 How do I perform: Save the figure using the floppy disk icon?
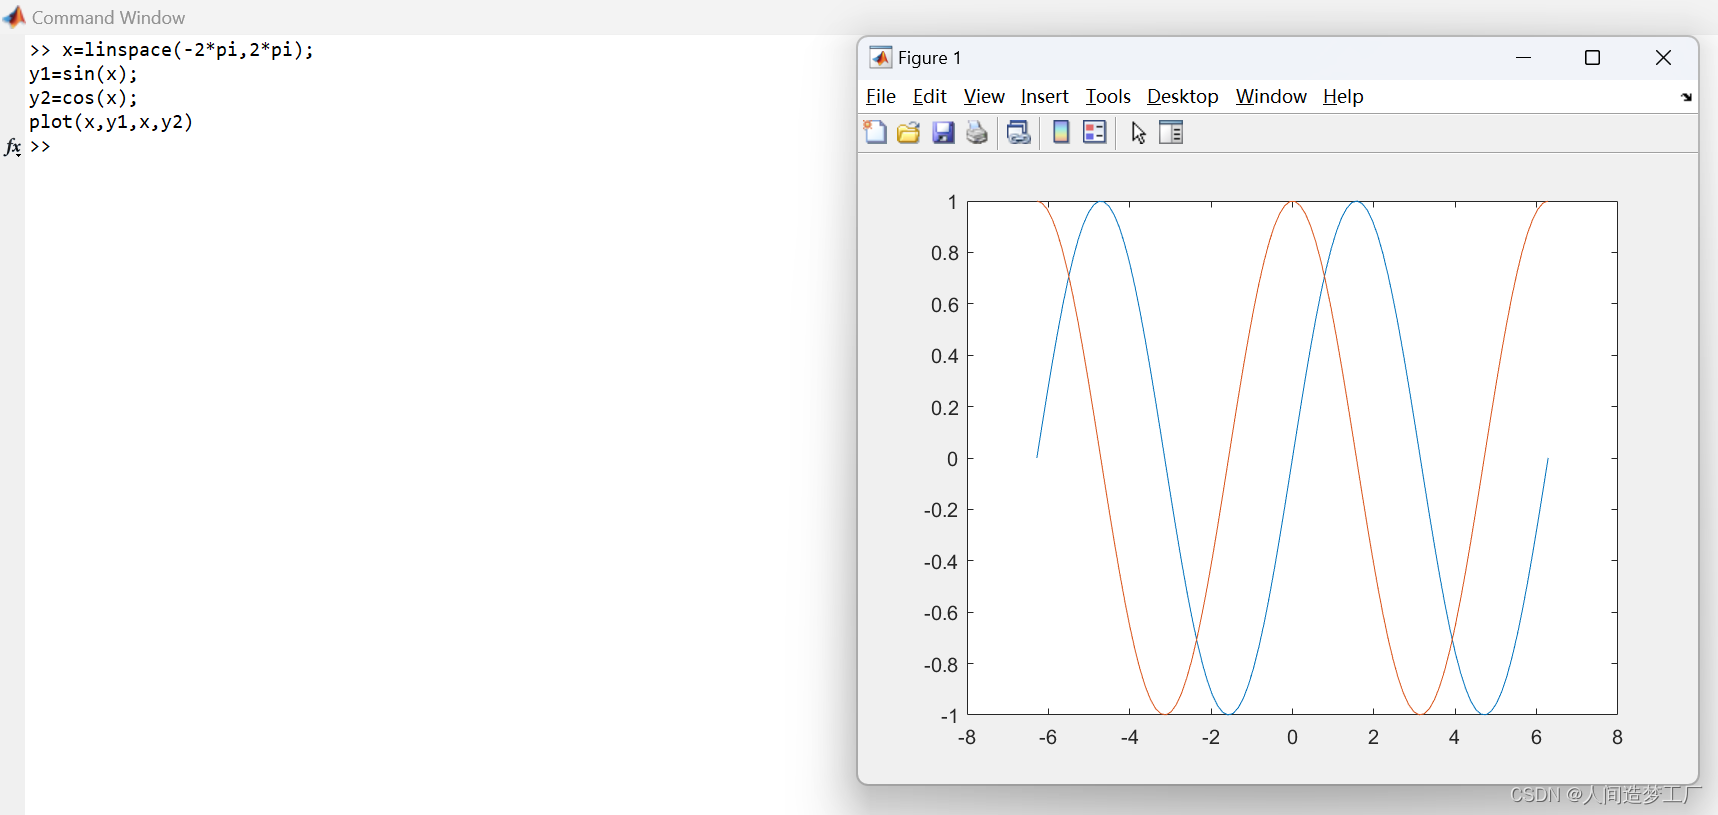click(x=943, y=132)
